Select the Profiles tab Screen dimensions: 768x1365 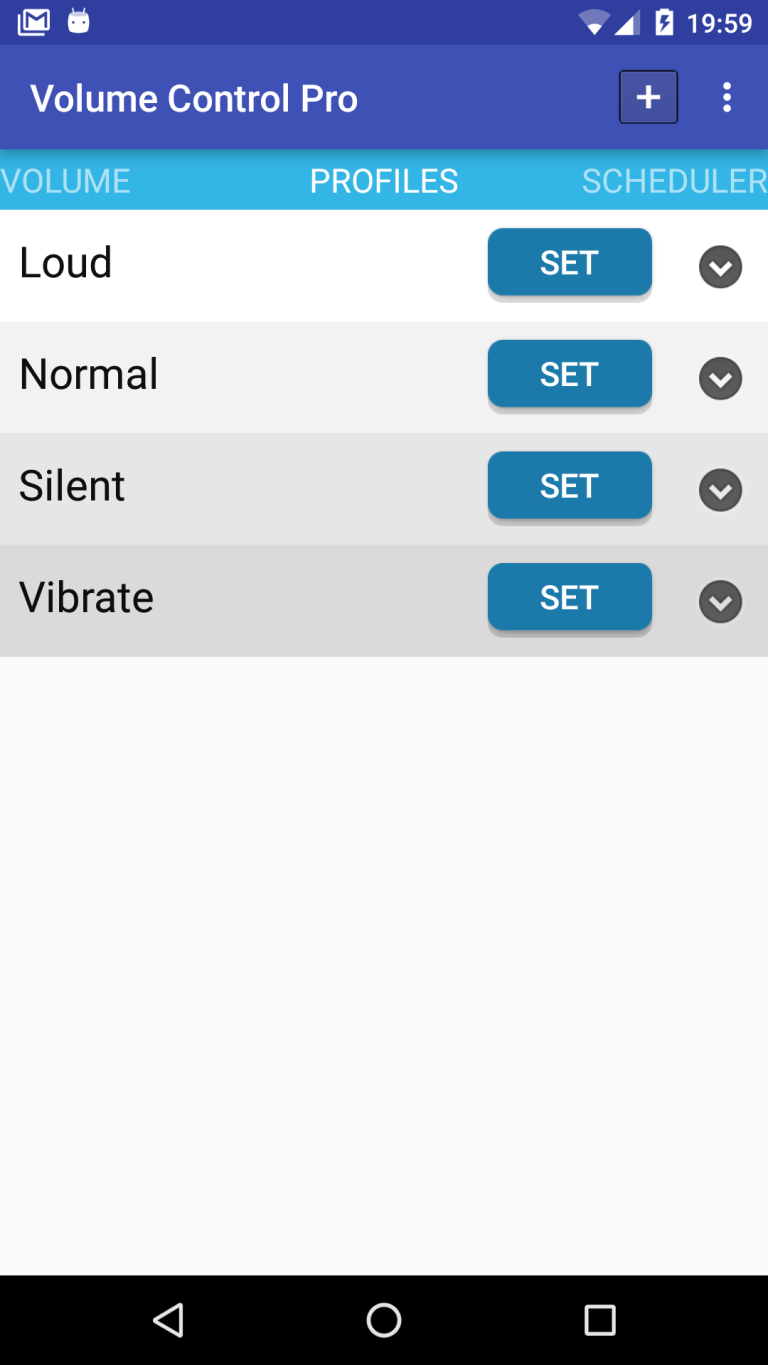coord(384,181)
